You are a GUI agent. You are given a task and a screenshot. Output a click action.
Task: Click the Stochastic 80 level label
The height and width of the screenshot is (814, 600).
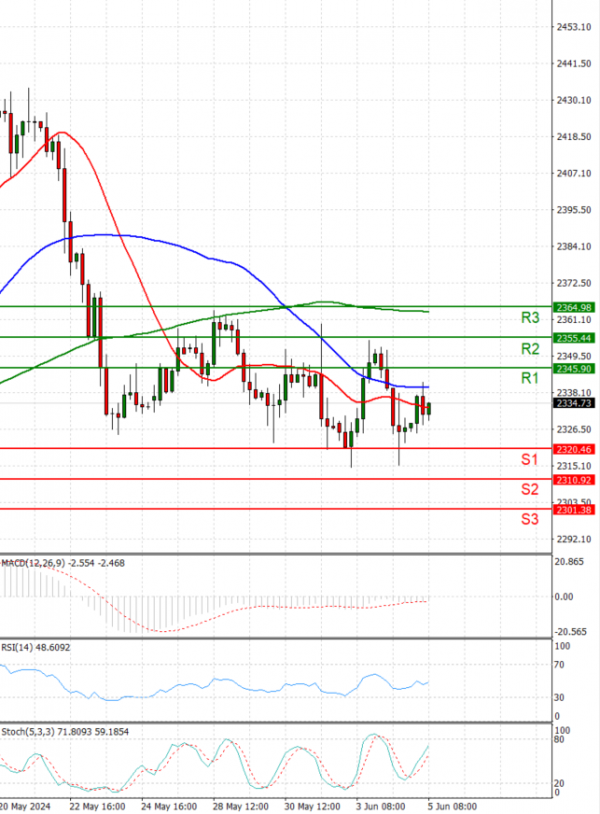coord(560,739)
